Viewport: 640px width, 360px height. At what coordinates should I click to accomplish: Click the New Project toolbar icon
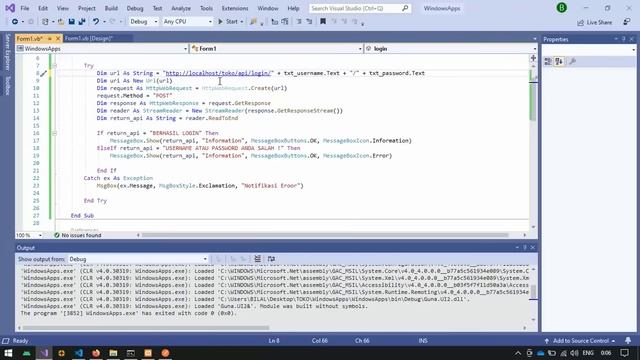pos(45,22)
